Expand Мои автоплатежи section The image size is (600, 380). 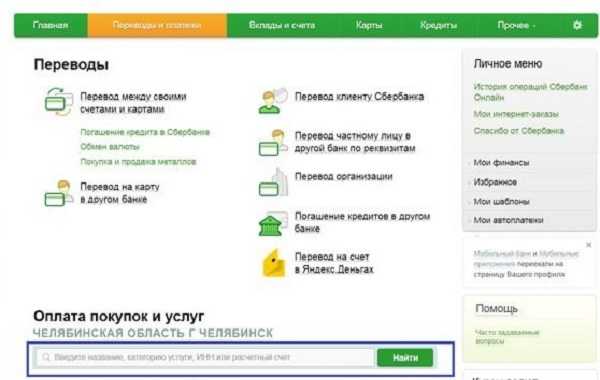click(x=508, y=220)
